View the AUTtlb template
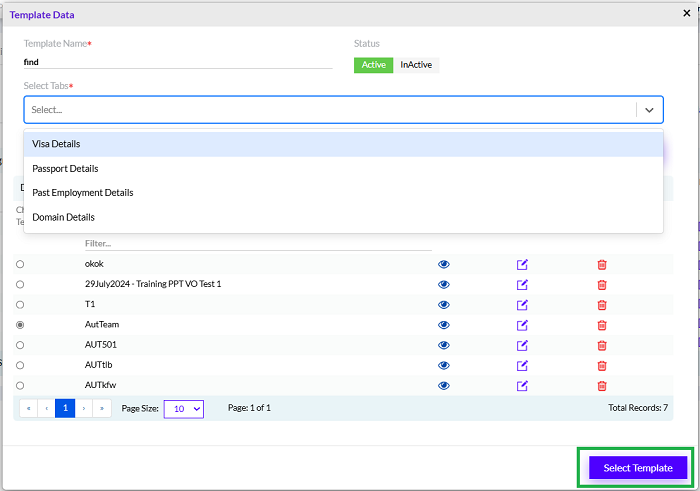Screen dimensions: 700x491 click(x=443, y=366)
